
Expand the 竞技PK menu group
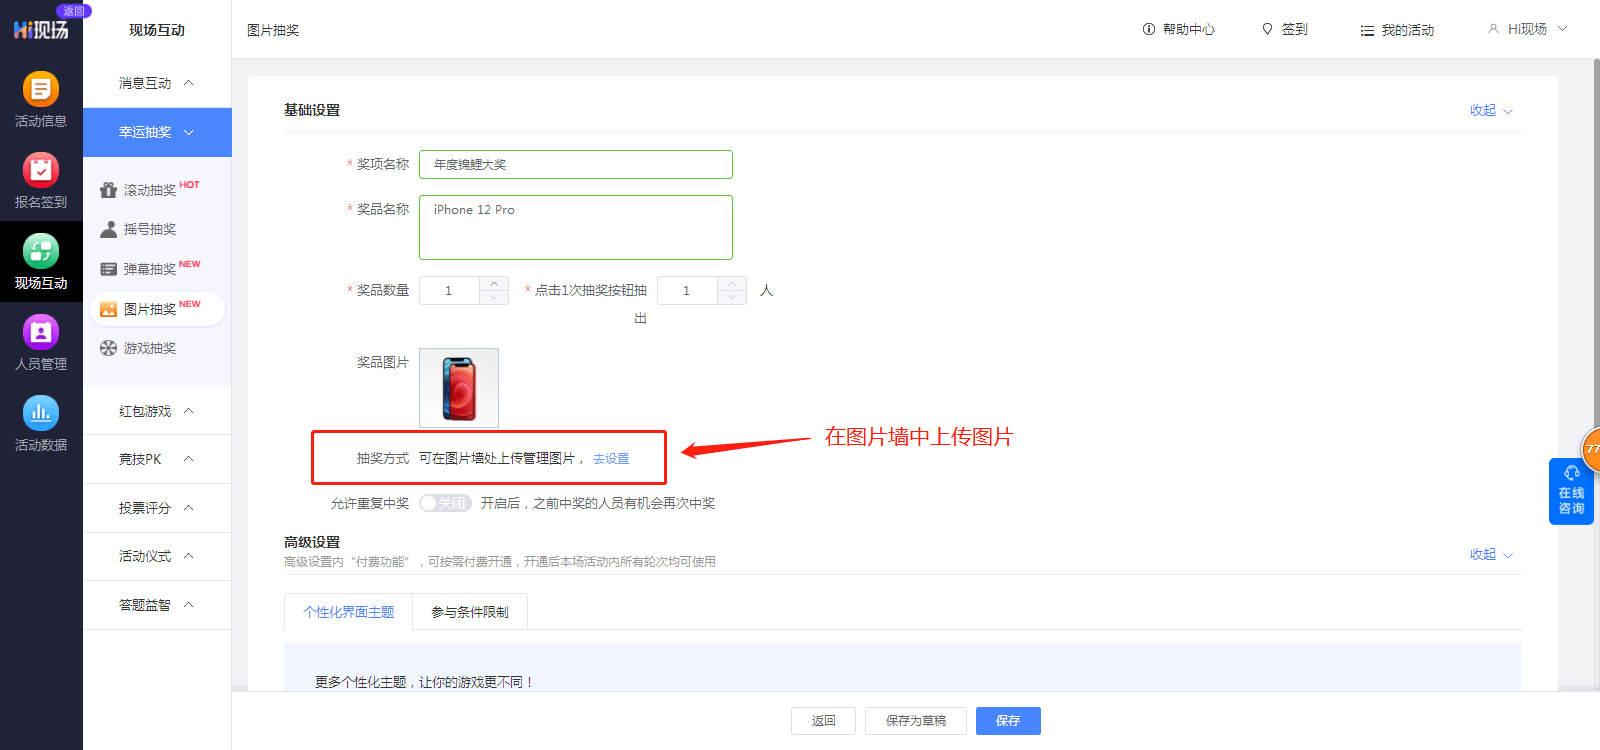pos(157,459)
